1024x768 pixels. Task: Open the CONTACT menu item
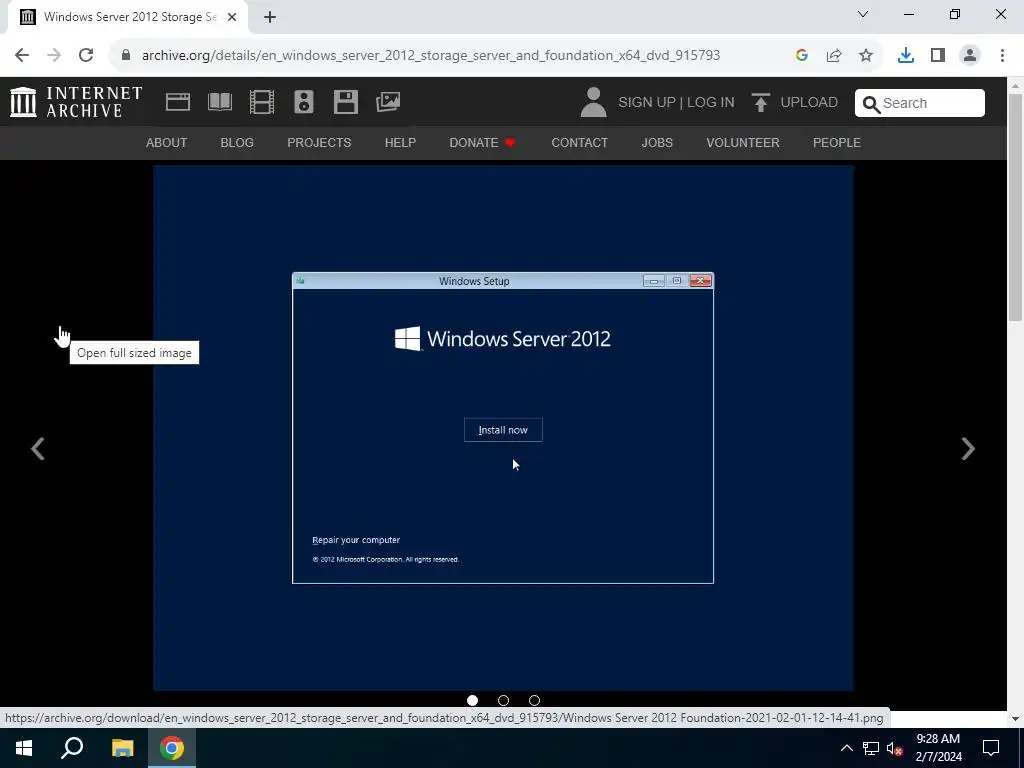tap(579, 142)
